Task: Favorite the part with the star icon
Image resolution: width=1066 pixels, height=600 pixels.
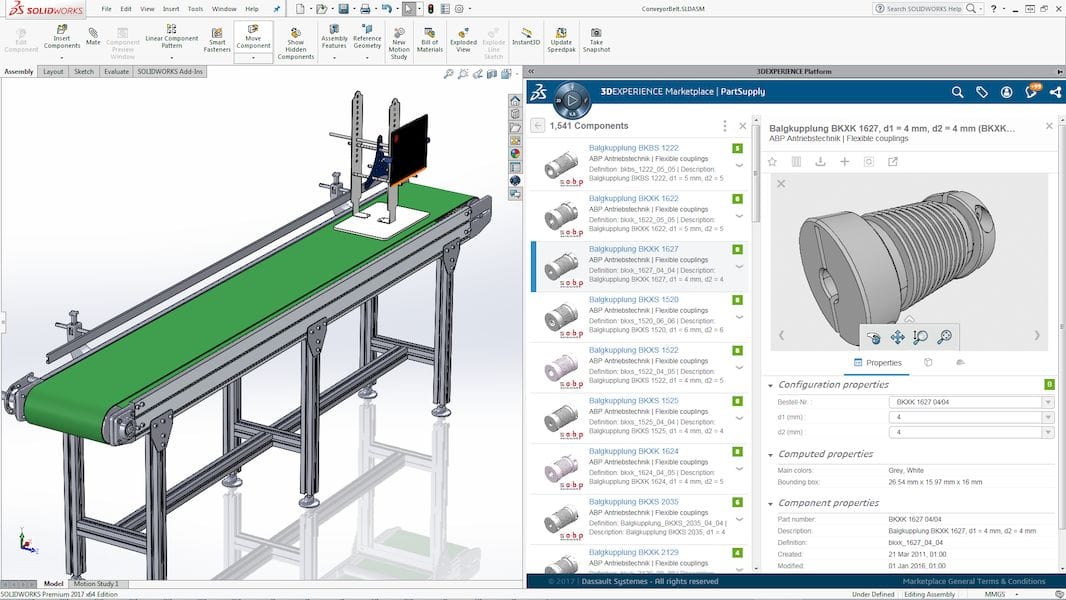Action: (772, 161)
